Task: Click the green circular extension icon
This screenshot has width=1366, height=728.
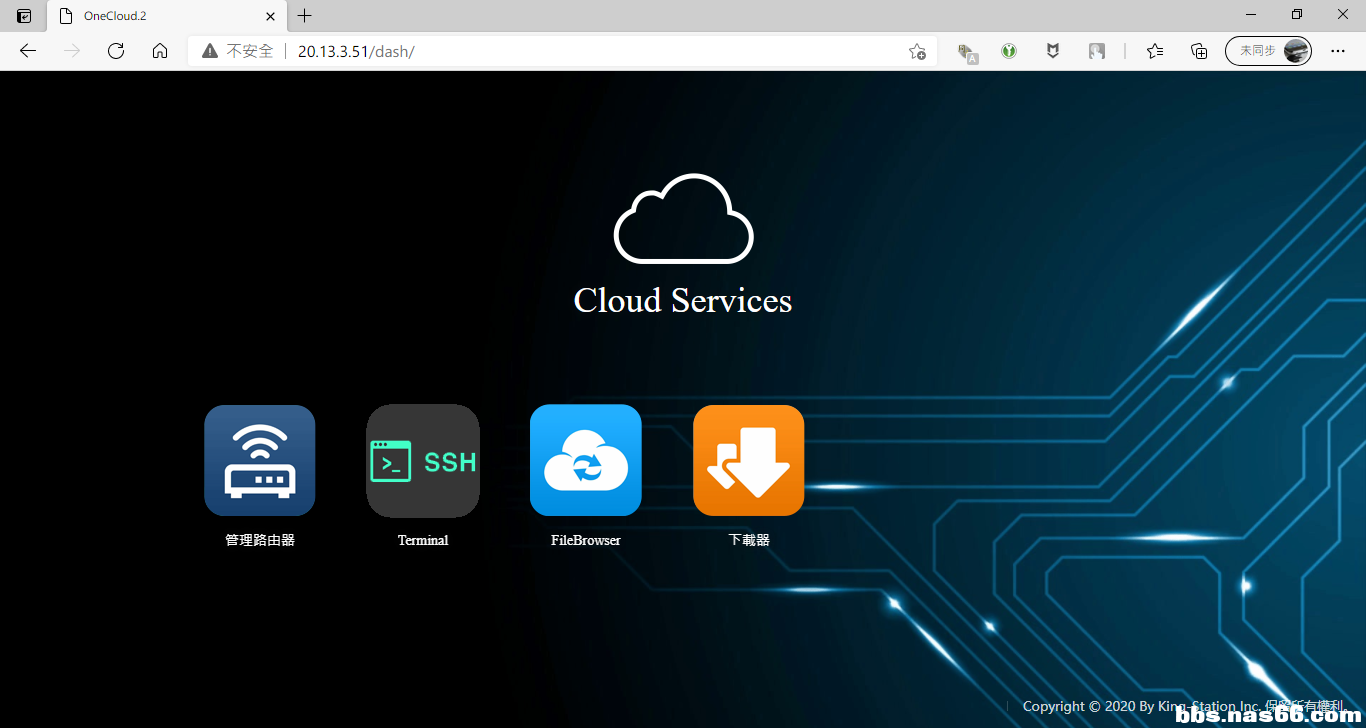Action: pyautogui.click(x=1009, y=51)
